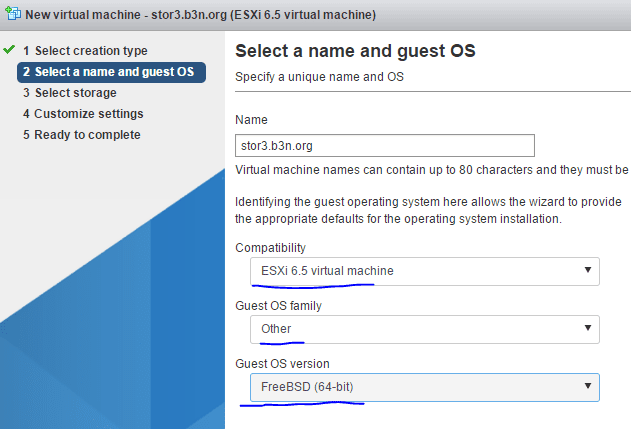Open the FreeBSD (64-bit) combo box
Image resolution: width=631 pixels, height=429 pixels.
[425, 387]
